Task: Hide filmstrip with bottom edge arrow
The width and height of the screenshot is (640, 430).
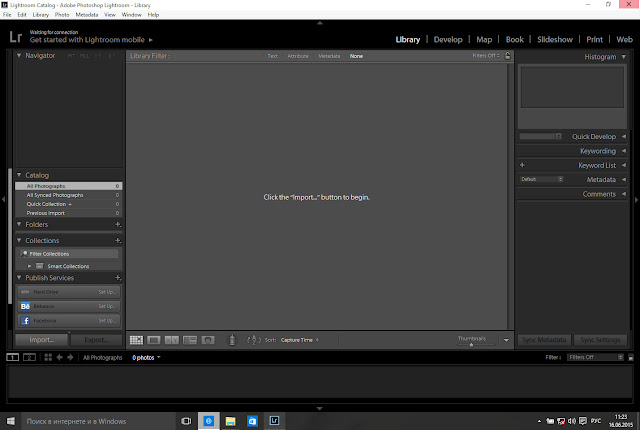Action: point(320,408)
